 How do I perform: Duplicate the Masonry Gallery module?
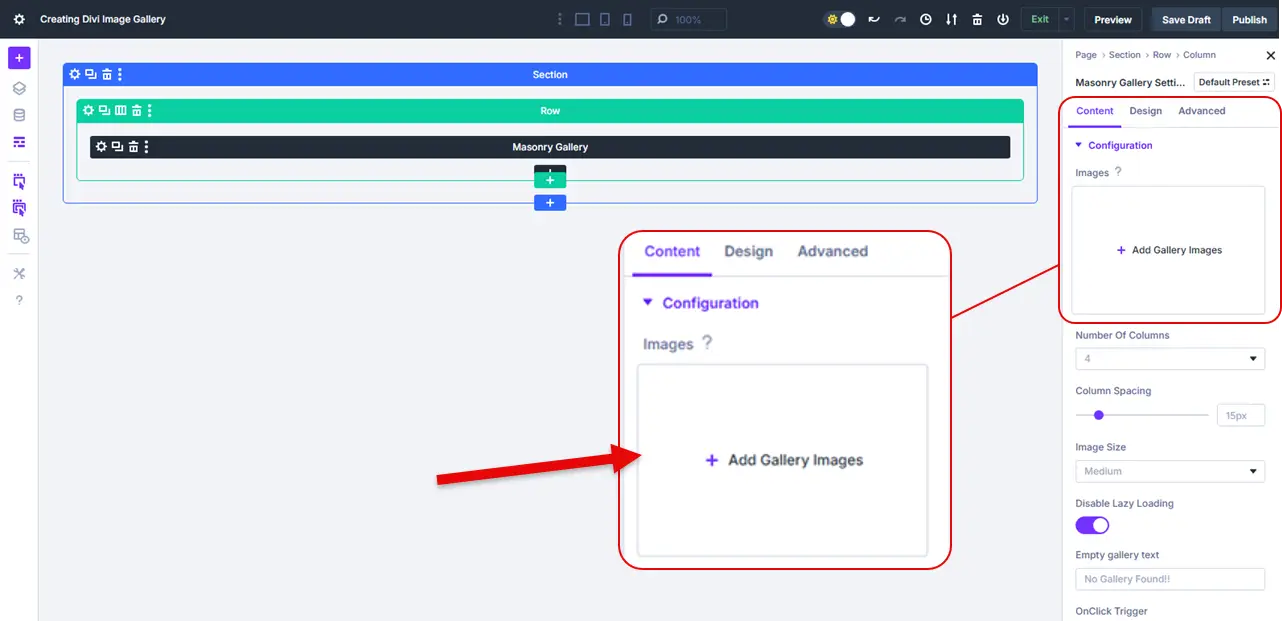click(x=117, y=147)
